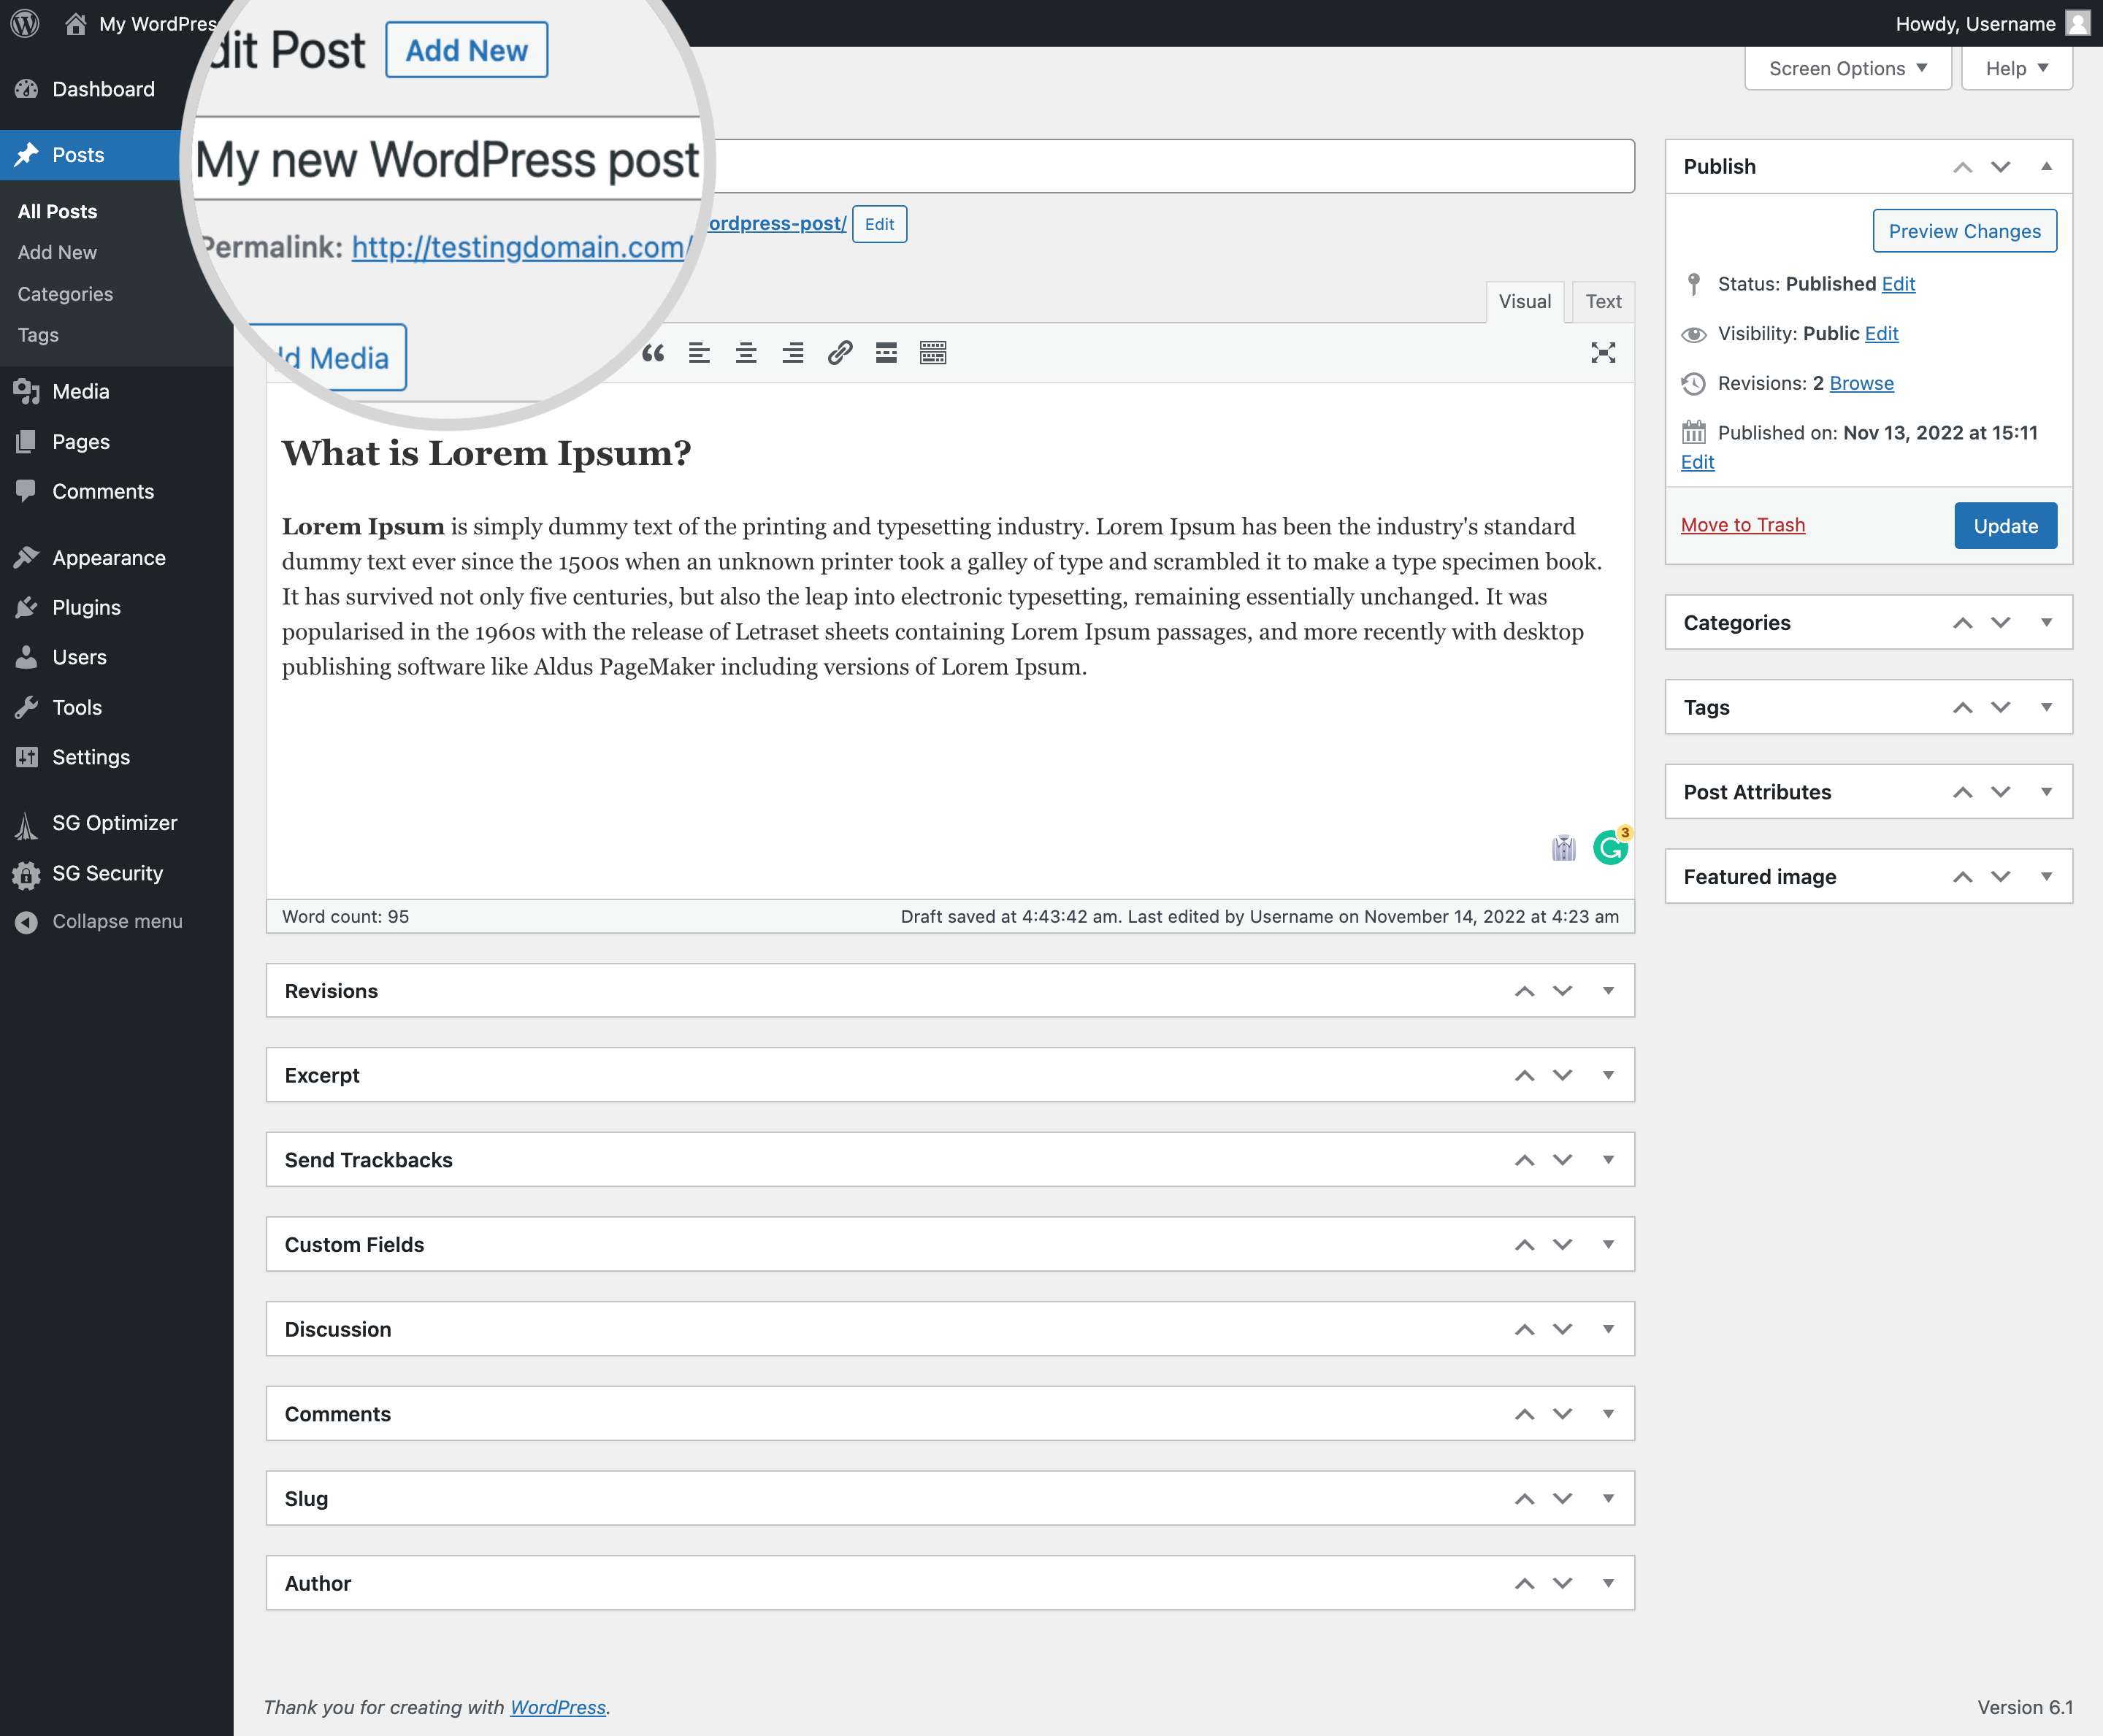Click the Update button
This screenshot has width=2103, height=1736.
coord(2005,526)
